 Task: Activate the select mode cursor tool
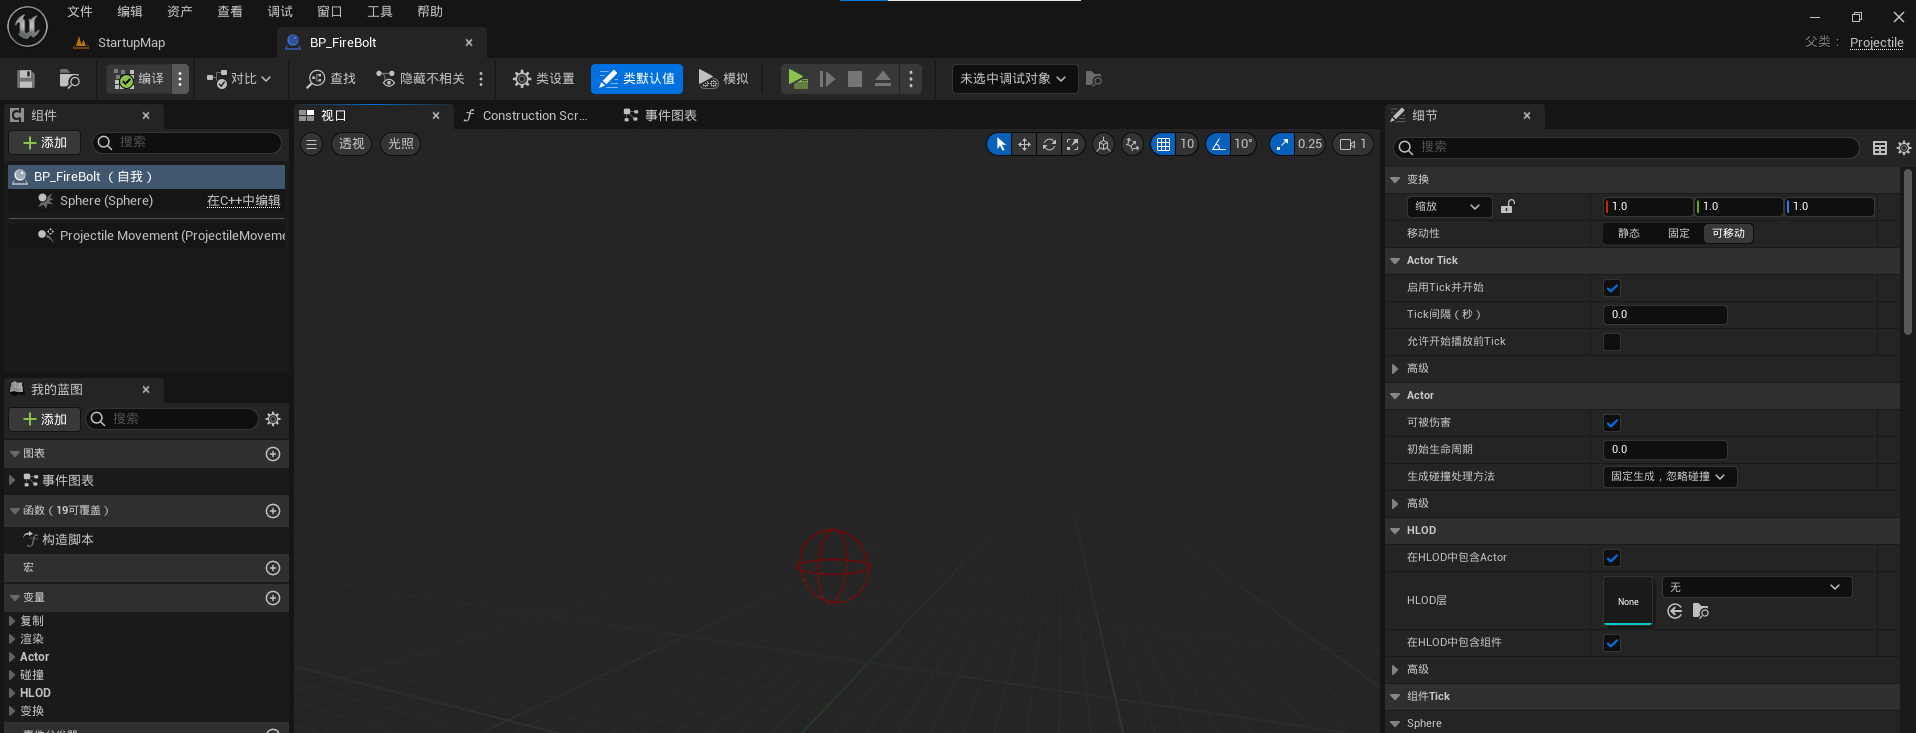[x=1000, y=144]
